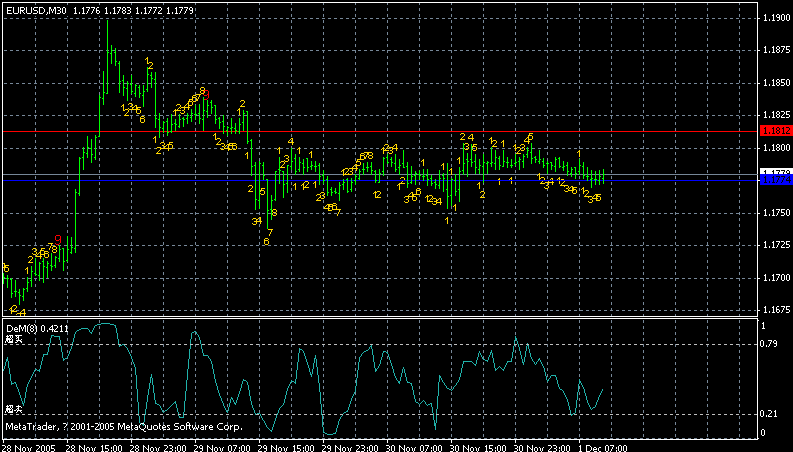Click the 0.79 DeMarker level label
The image size is (793, 452).
pos(769,344)
